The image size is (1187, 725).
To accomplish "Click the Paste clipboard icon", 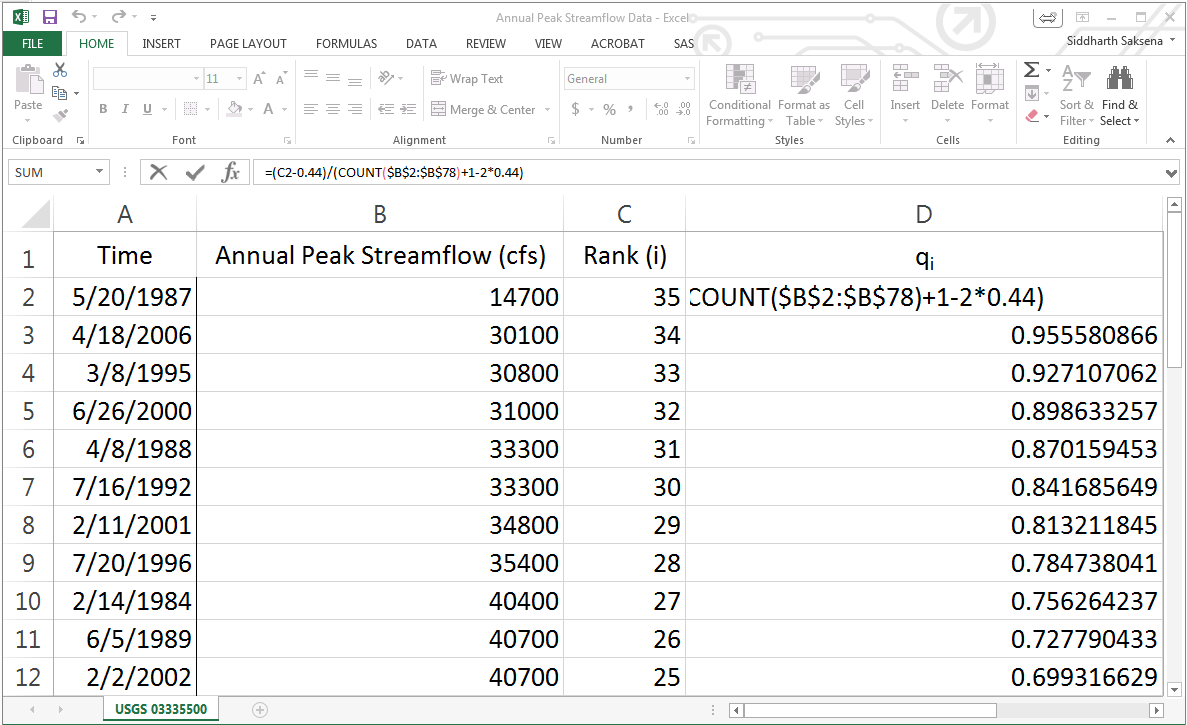I will pyautogui.click(x=28, y=88).
